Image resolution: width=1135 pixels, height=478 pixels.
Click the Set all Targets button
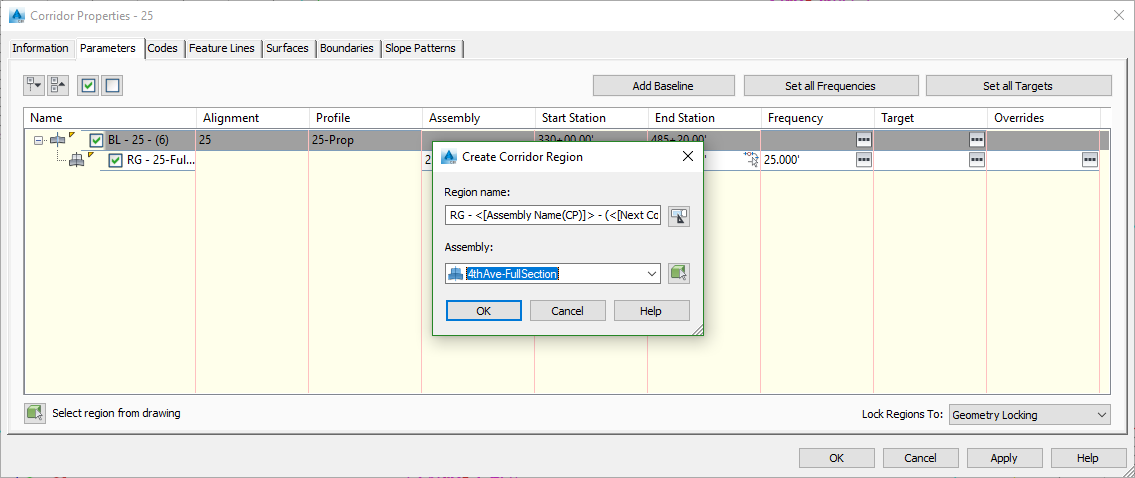pyautogui.click(x=1018, y=86)
